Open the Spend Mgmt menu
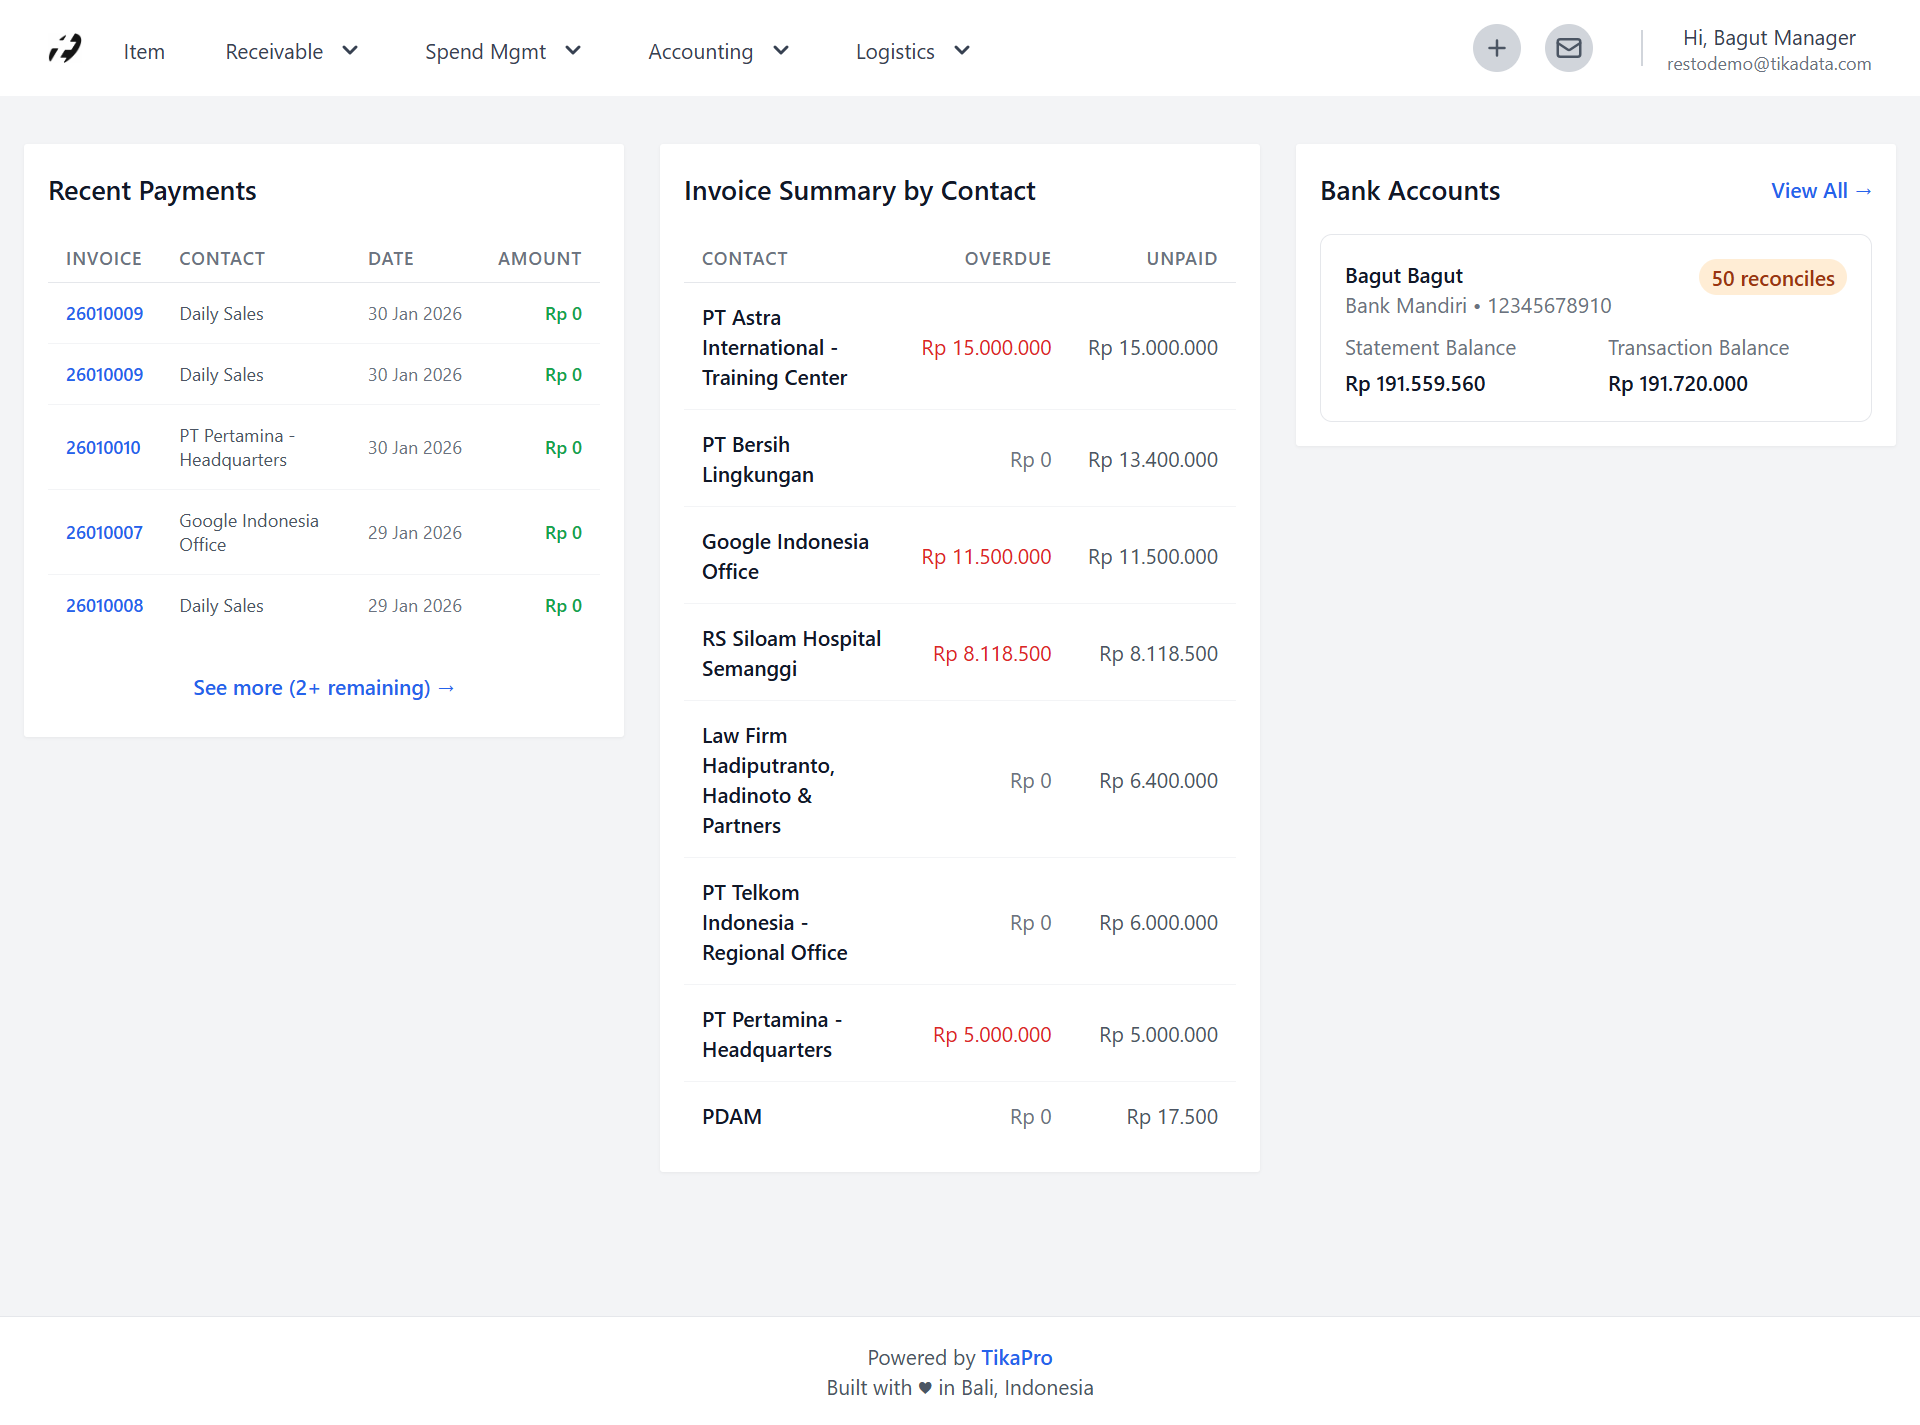This screenshot has width=1920, height=1425. tap(502, 50)
